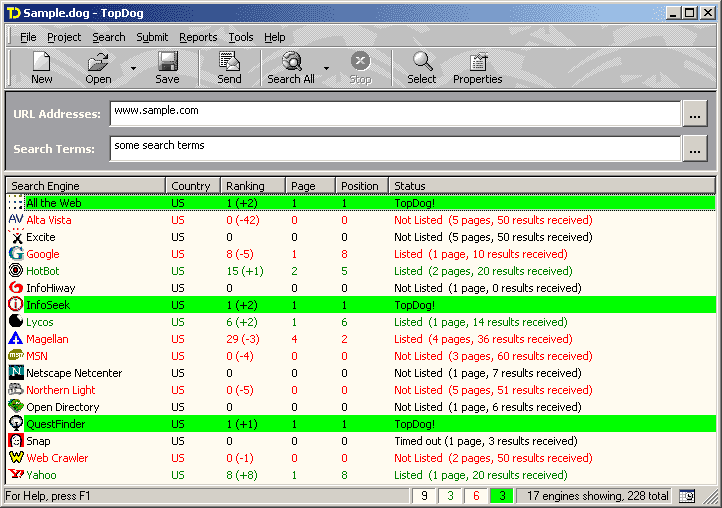This screenshot has height=508, width=722.
Task: Select the HotBot row name
Action: click(x=43, y=271)
